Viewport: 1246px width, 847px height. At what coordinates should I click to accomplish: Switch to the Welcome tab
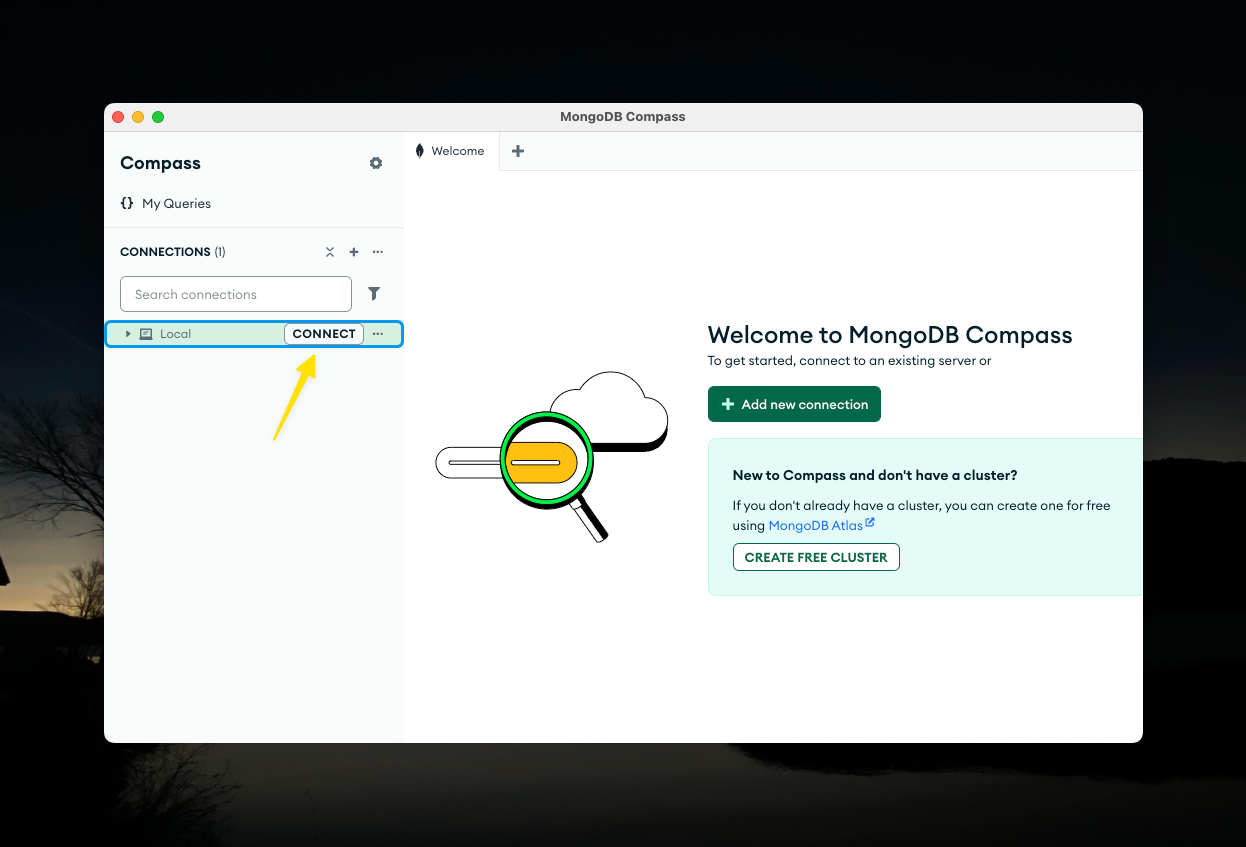[x=450, y=151]
